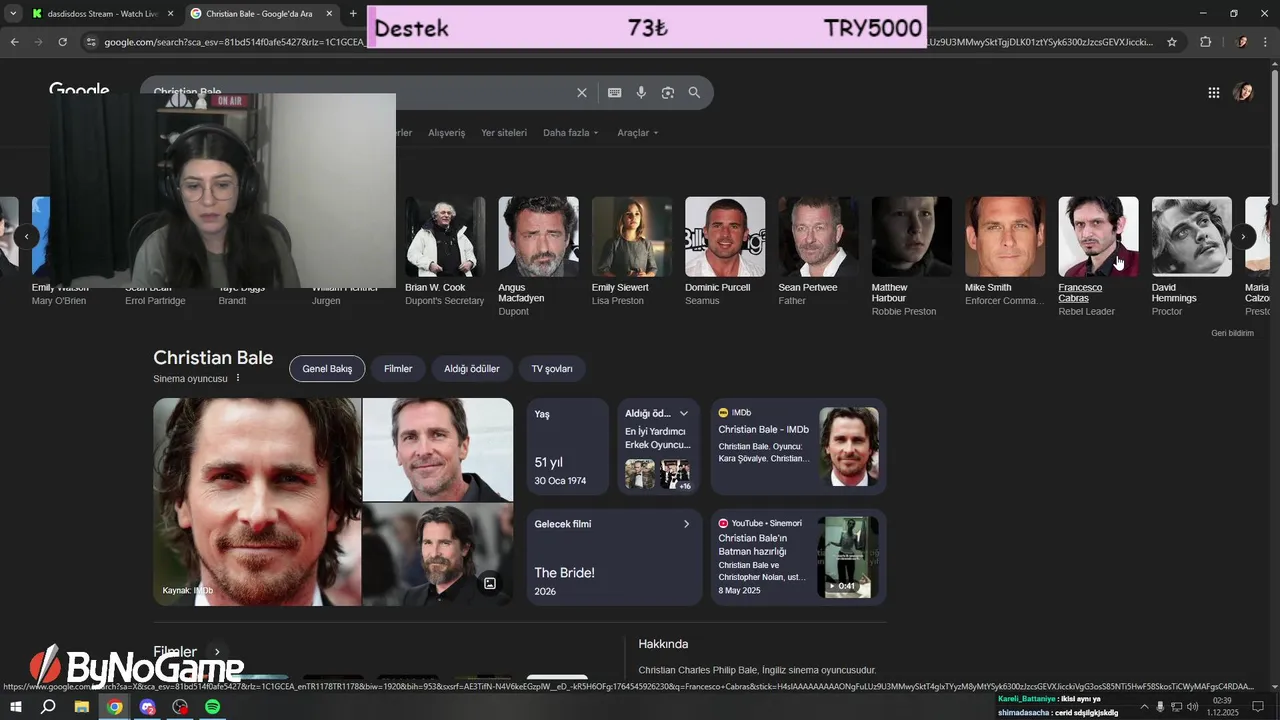
Task: Open Brian W. Cook cast photo
Action: (445, 237)
